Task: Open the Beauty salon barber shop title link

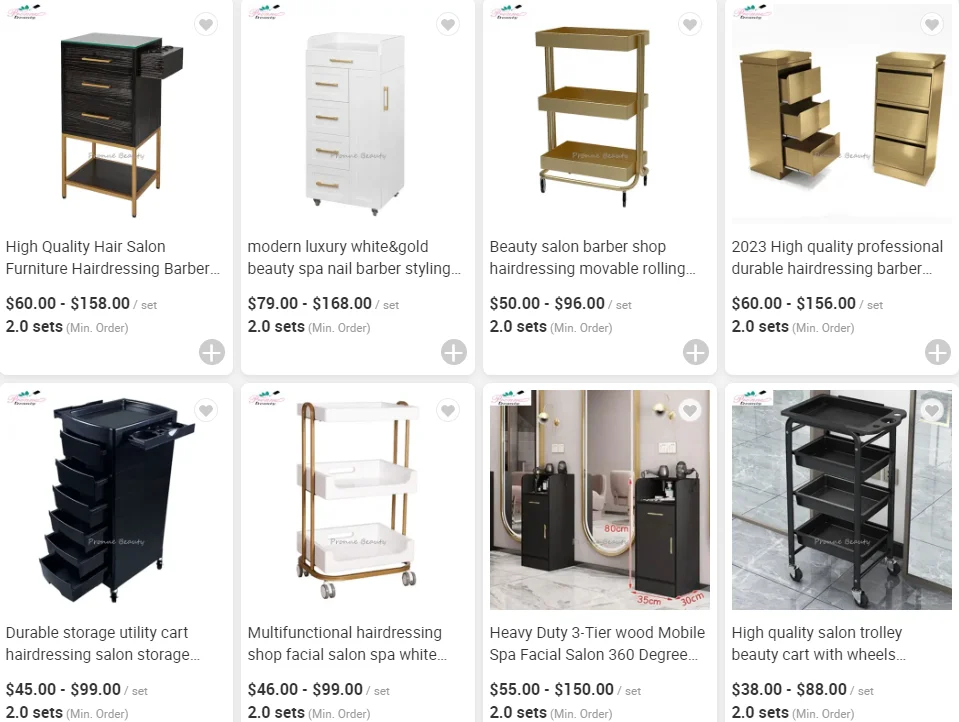Action: 592,258
